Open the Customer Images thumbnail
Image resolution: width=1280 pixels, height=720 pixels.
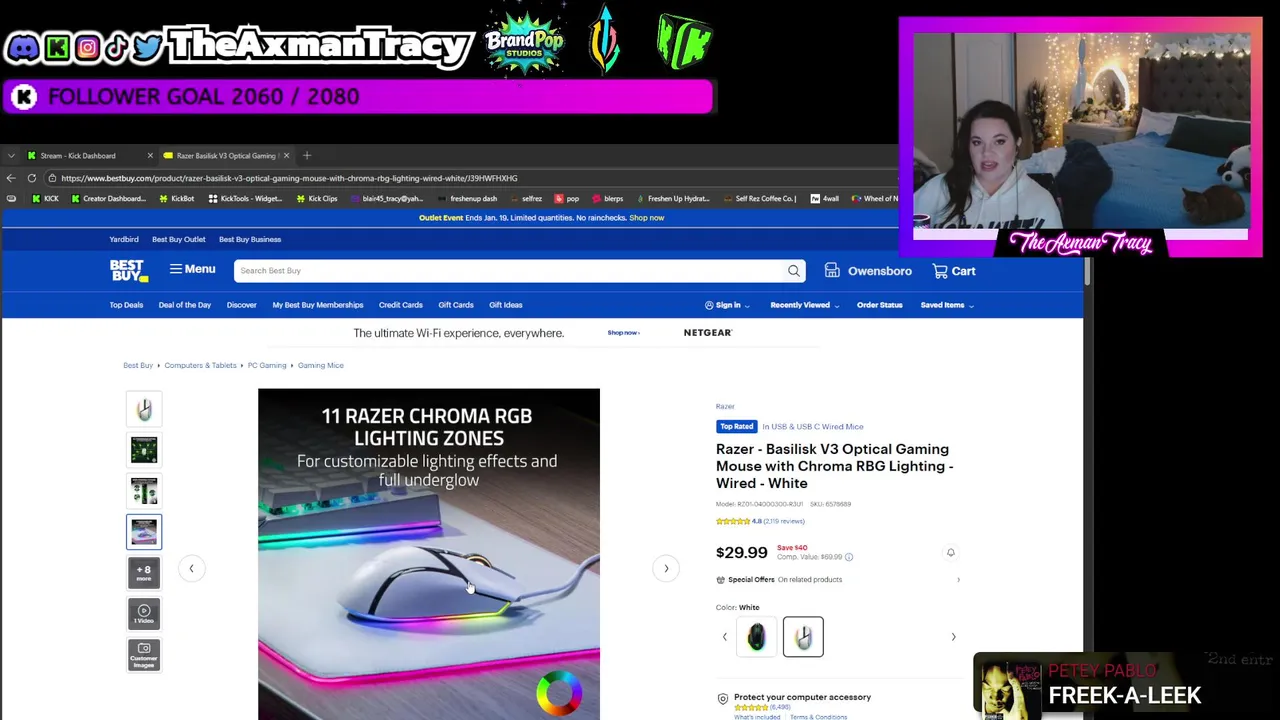point(144,654)
